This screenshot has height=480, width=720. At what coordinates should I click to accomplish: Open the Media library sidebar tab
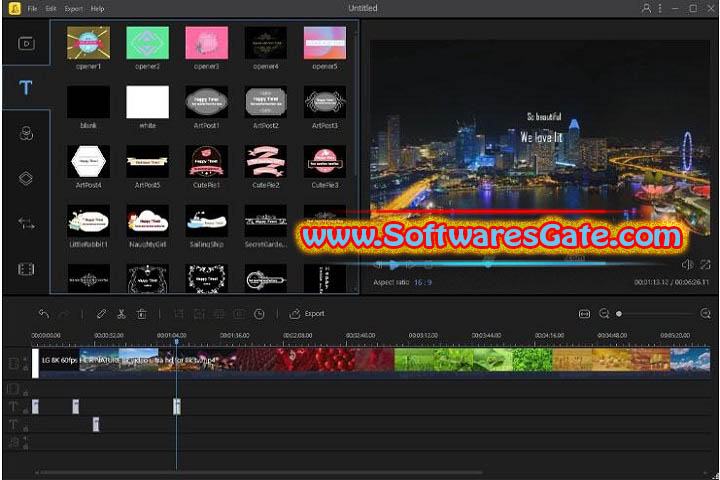pyautogui.click(x=26, y=44)
